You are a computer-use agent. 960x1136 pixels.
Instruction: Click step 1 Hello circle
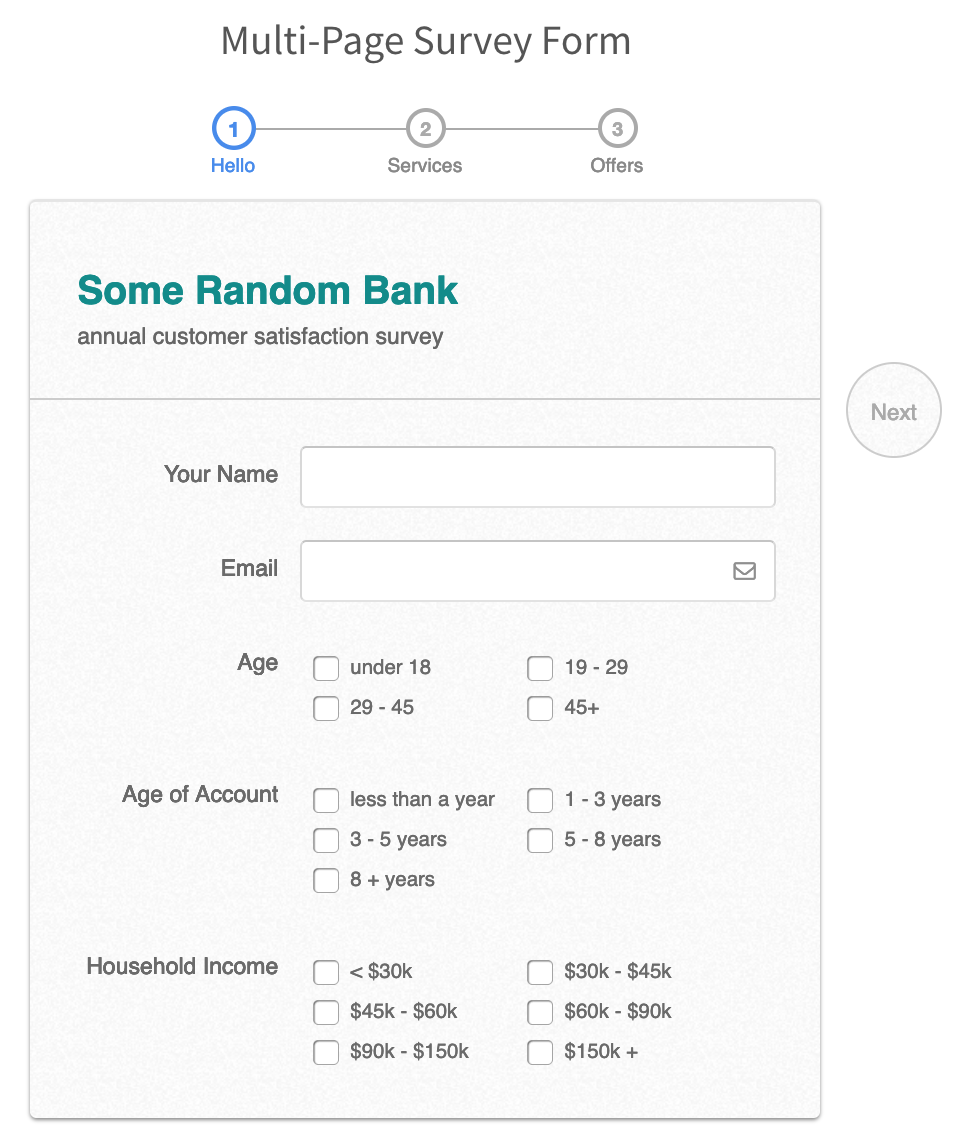click(x=234, y=129)
